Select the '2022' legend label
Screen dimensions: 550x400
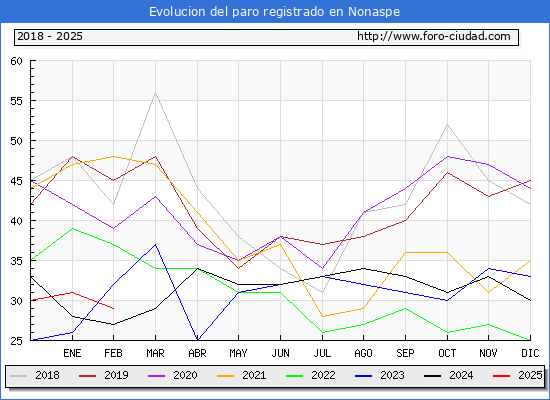[x=323, y=375]
